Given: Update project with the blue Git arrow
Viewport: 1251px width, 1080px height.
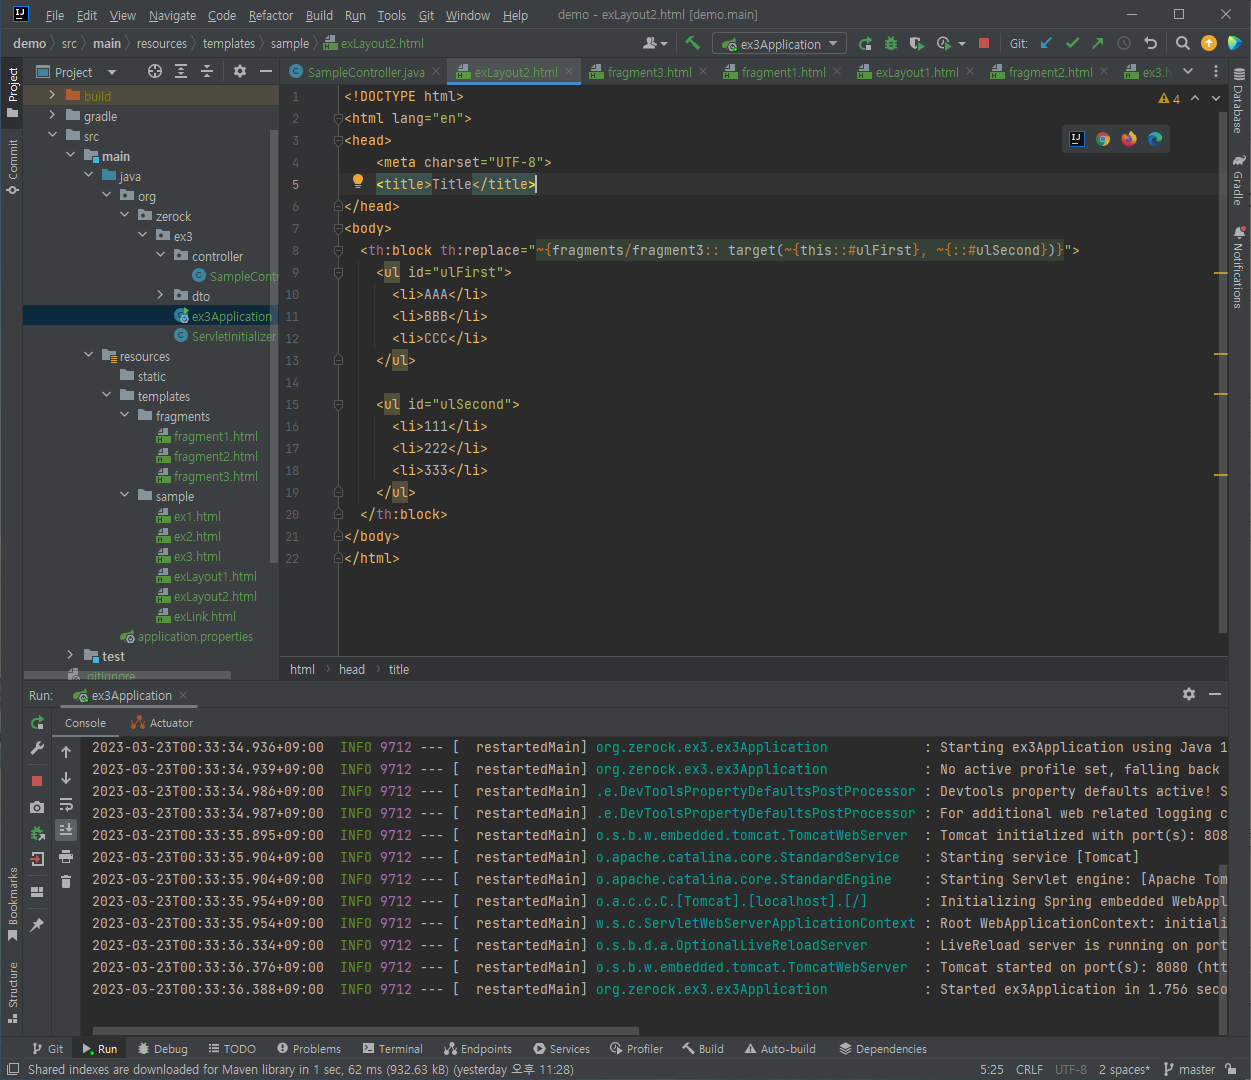Looking at the screenshot, I should click(1046, 43).
